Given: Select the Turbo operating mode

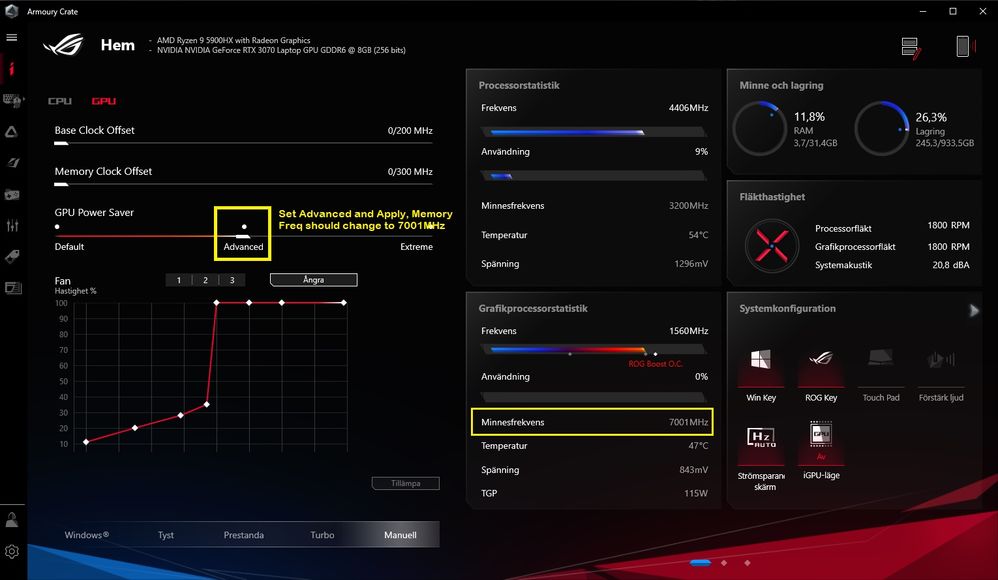Looking at the screenshot, I should click(x=322, y=535).
